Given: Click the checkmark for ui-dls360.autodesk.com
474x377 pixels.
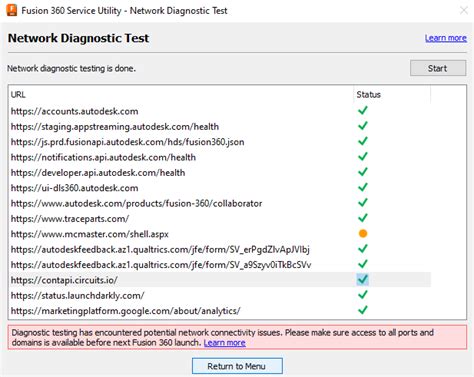Looking at the screenshot, I should [363, 187].
